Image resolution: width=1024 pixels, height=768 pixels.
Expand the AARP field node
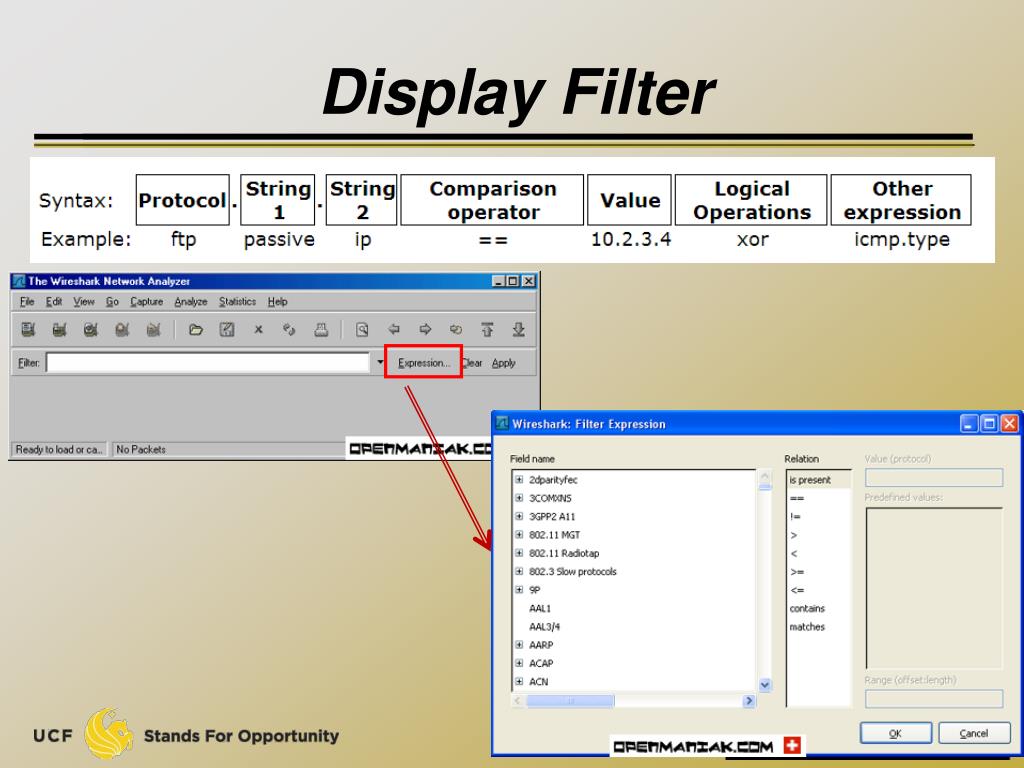(x=519, y=645)
